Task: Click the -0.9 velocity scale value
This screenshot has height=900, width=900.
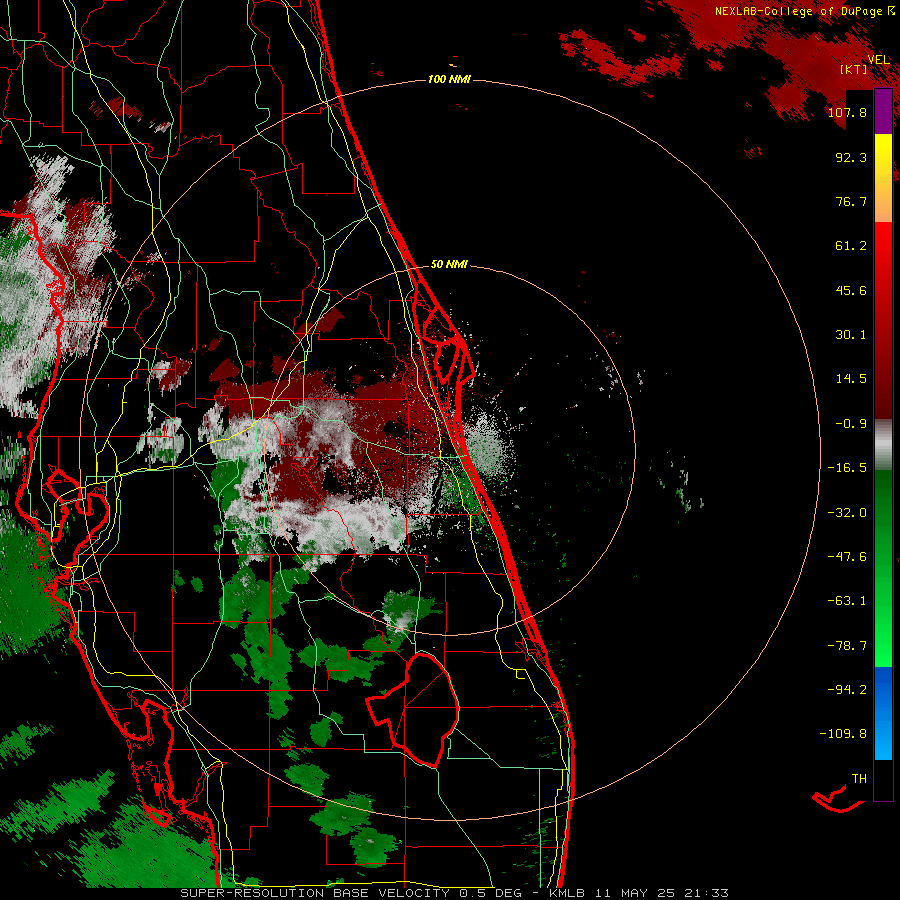Action: pyautogui.click(x=851, y=424)
